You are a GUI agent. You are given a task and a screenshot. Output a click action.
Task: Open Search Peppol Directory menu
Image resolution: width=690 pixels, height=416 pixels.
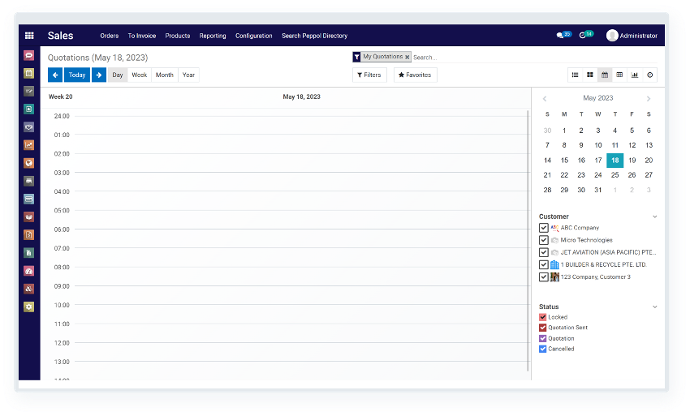(x=315, y=36)
